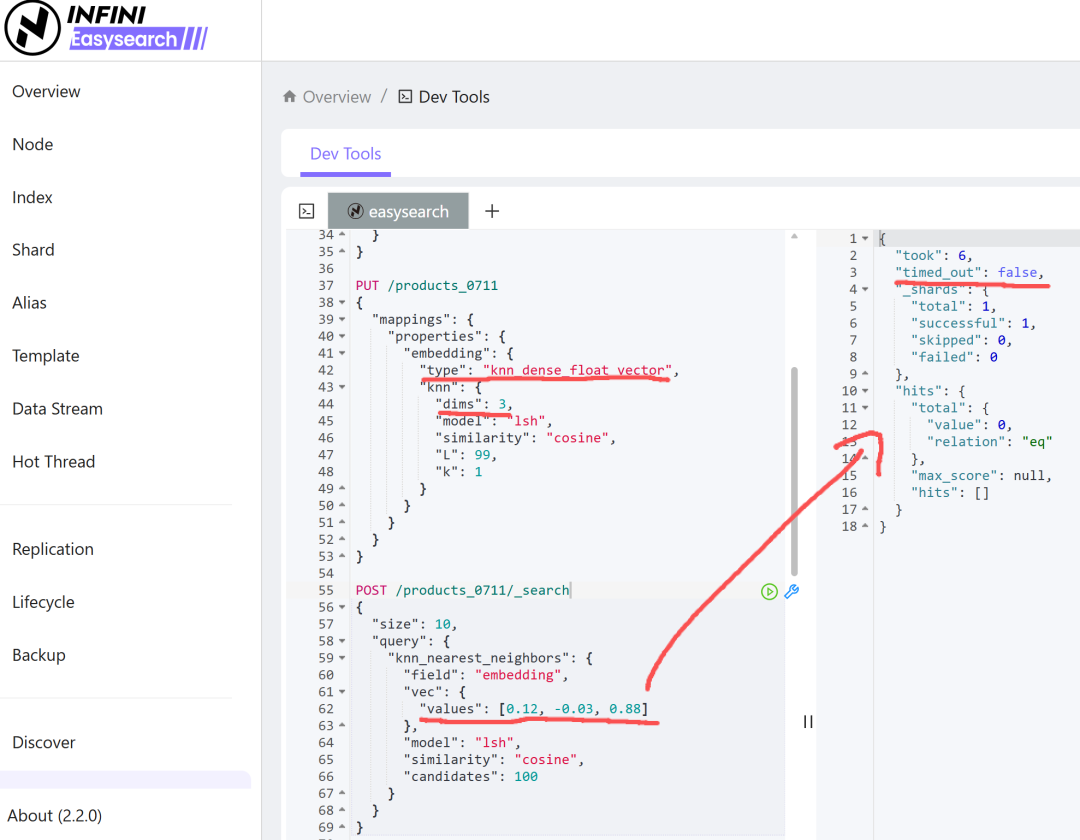Click the POST /products_0711/_search line
1080x840 pixels.
462,591
